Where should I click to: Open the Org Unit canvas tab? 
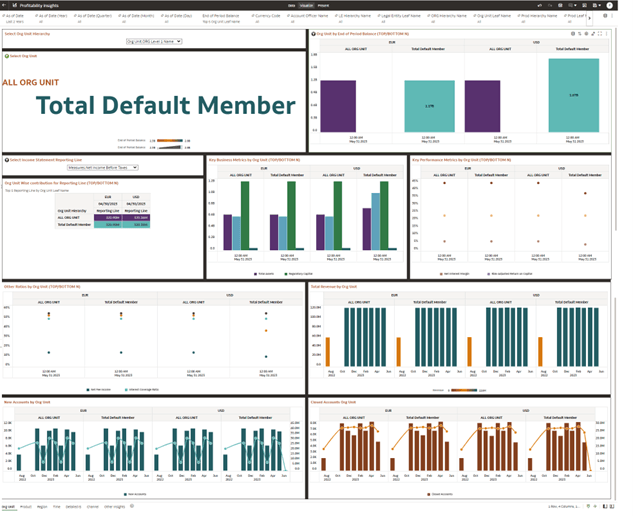[8, 506]
